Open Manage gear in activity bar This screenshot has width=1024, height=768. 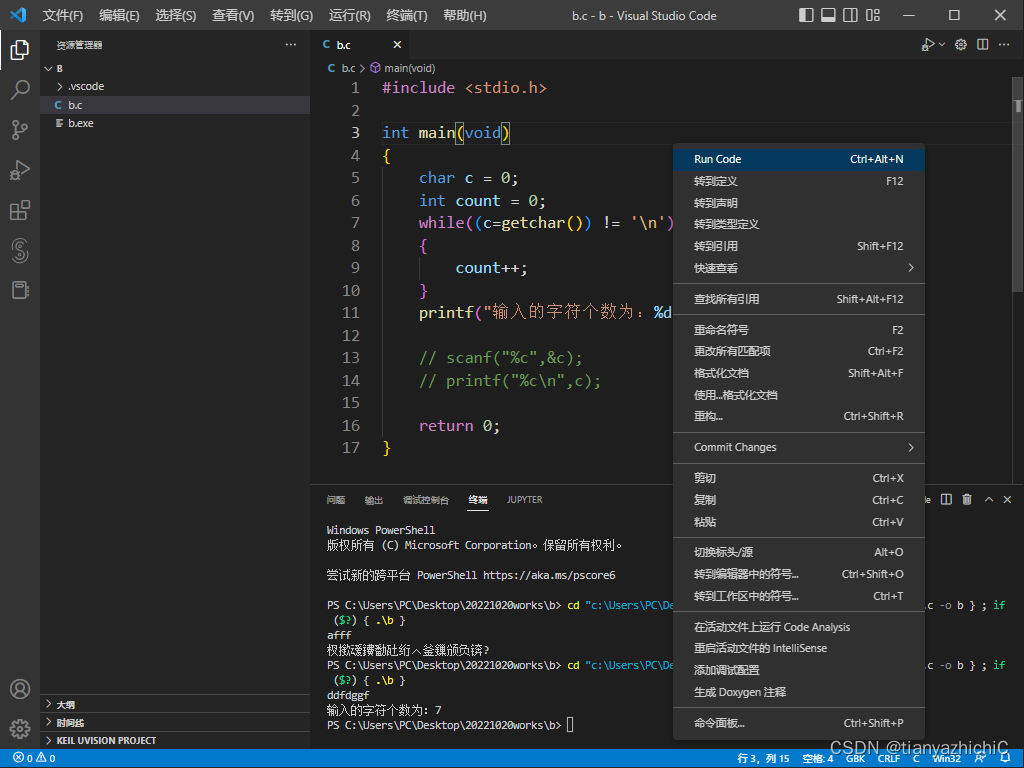click(x=20, y=728)
